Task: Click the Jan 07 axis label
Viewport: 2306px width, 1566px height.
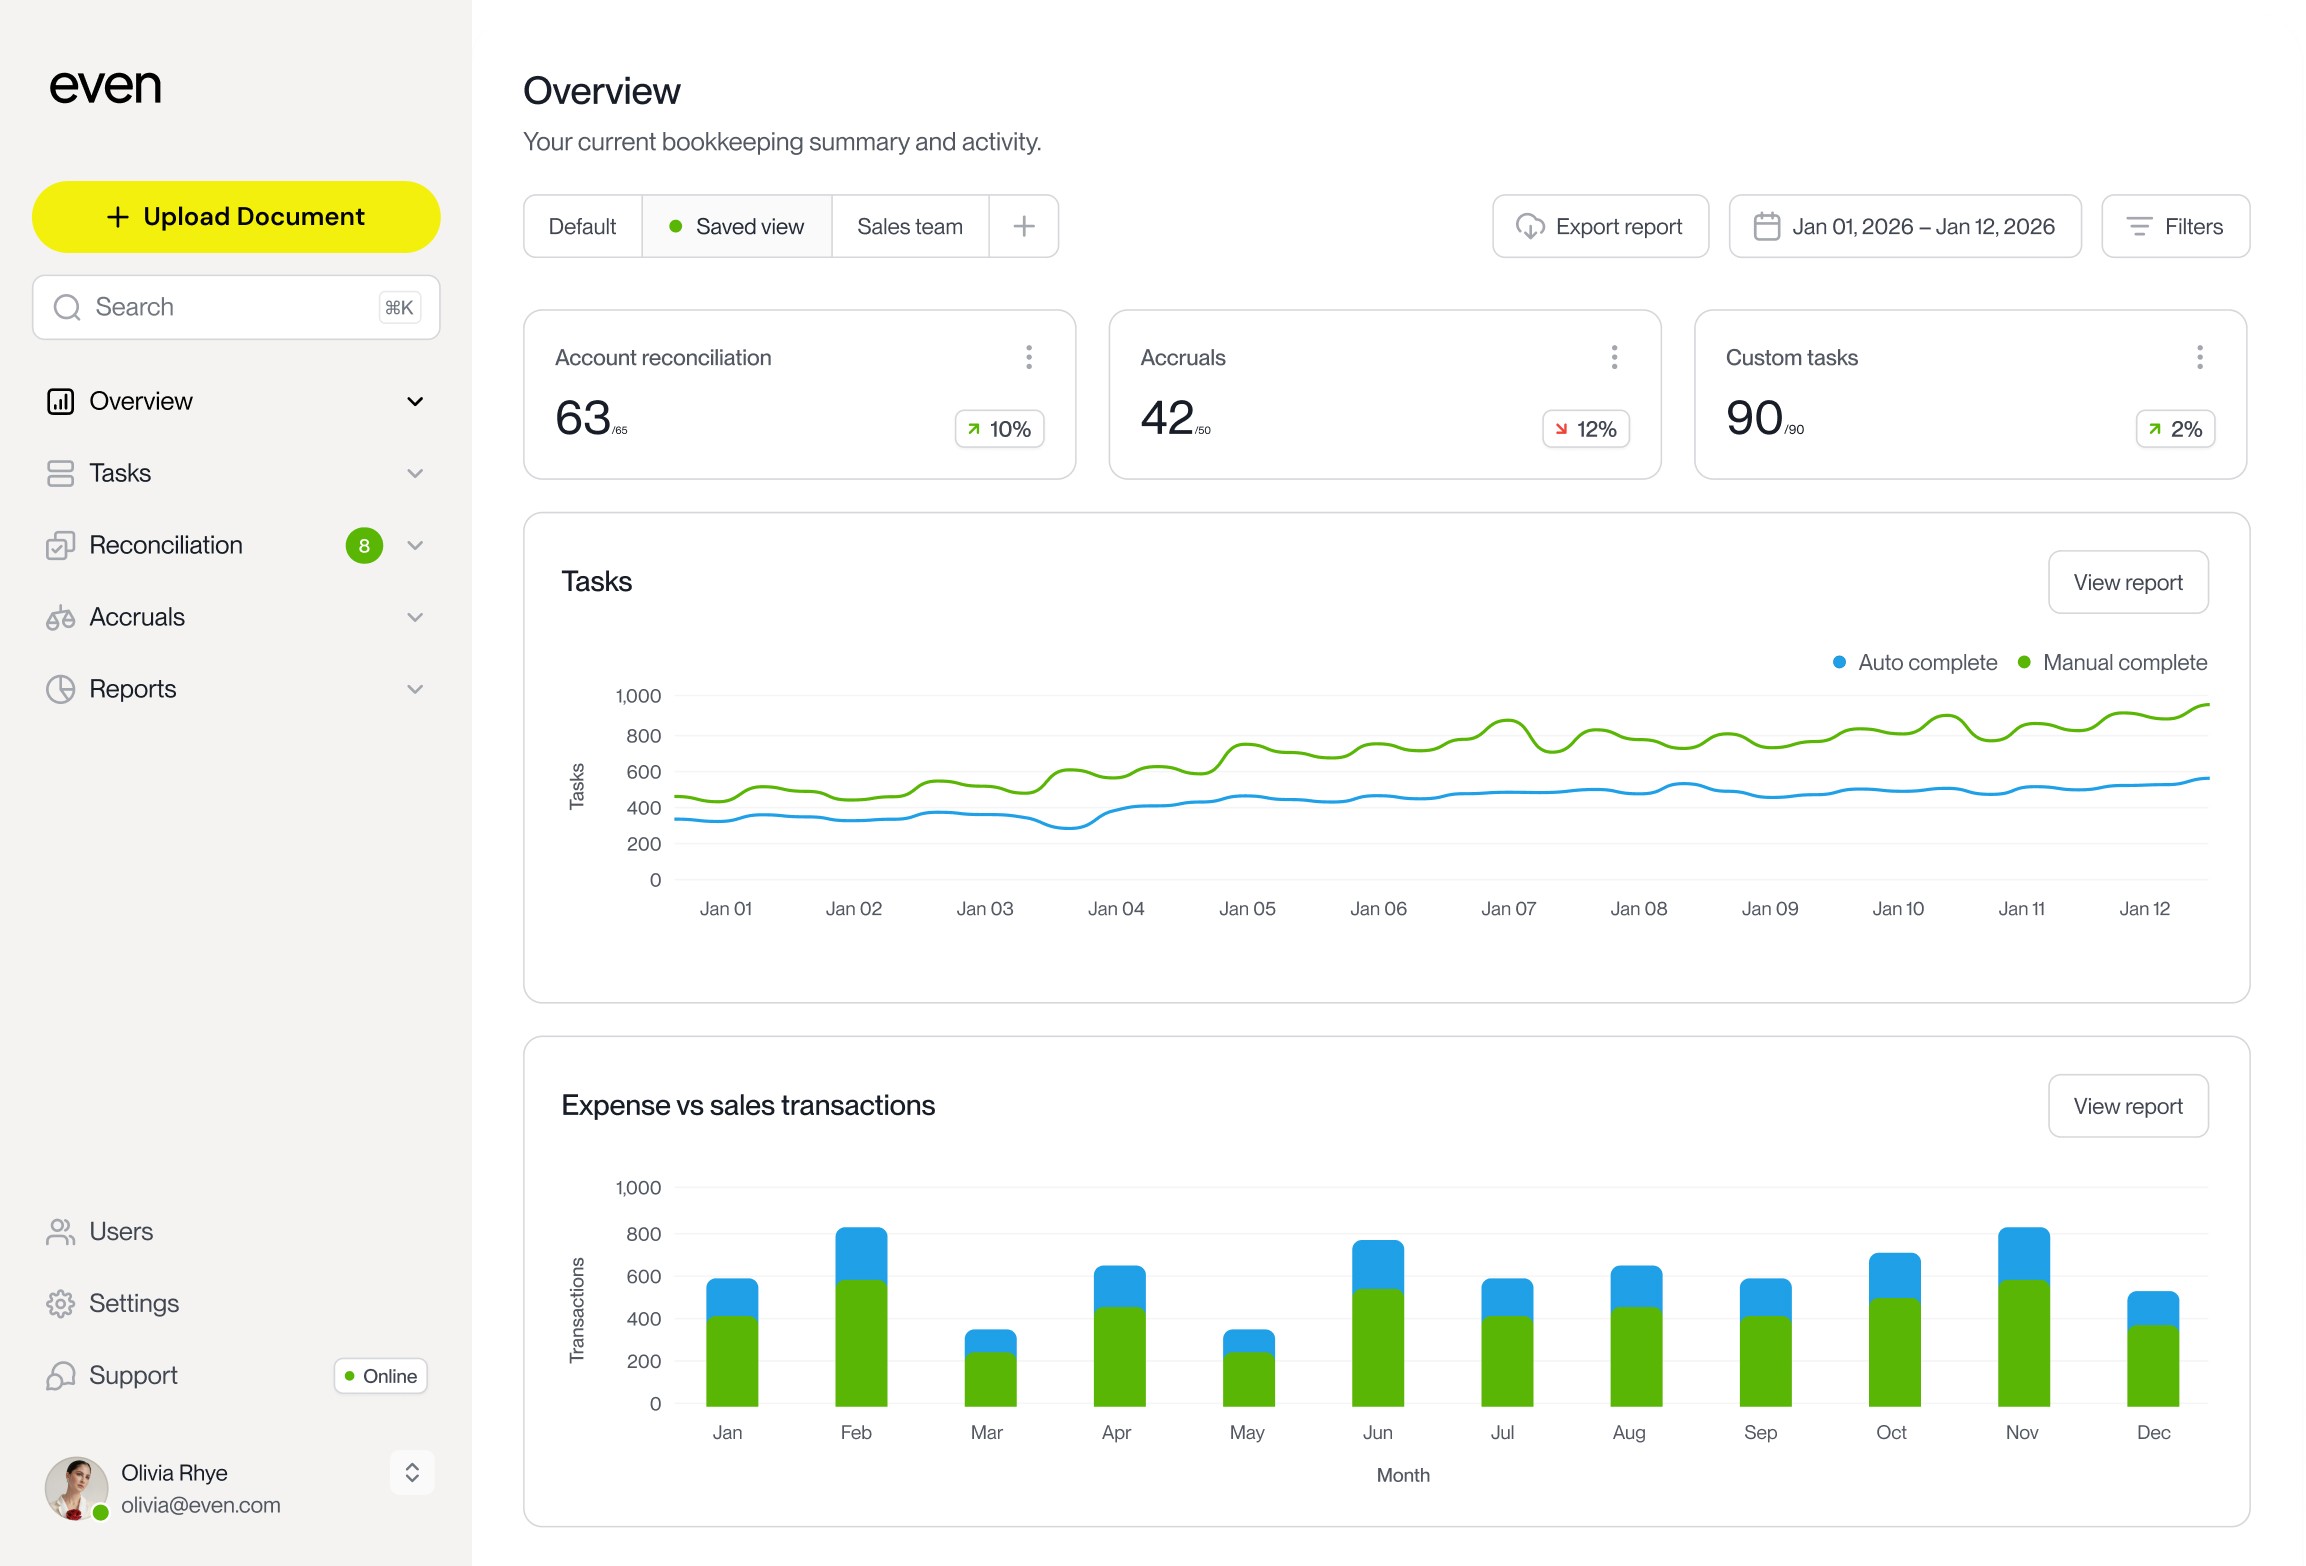Action: pos(1508,909)
